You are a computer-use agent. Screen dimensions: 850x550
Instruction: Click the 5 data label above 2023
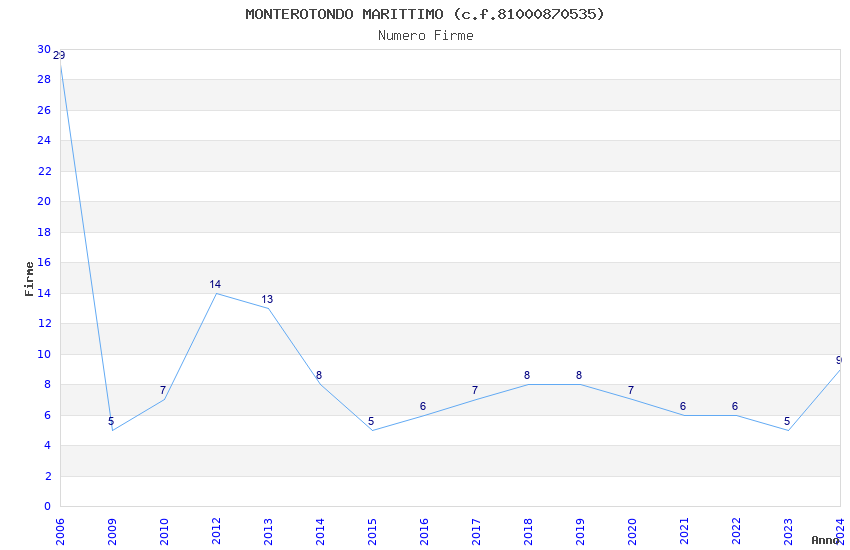coord(787,422)
